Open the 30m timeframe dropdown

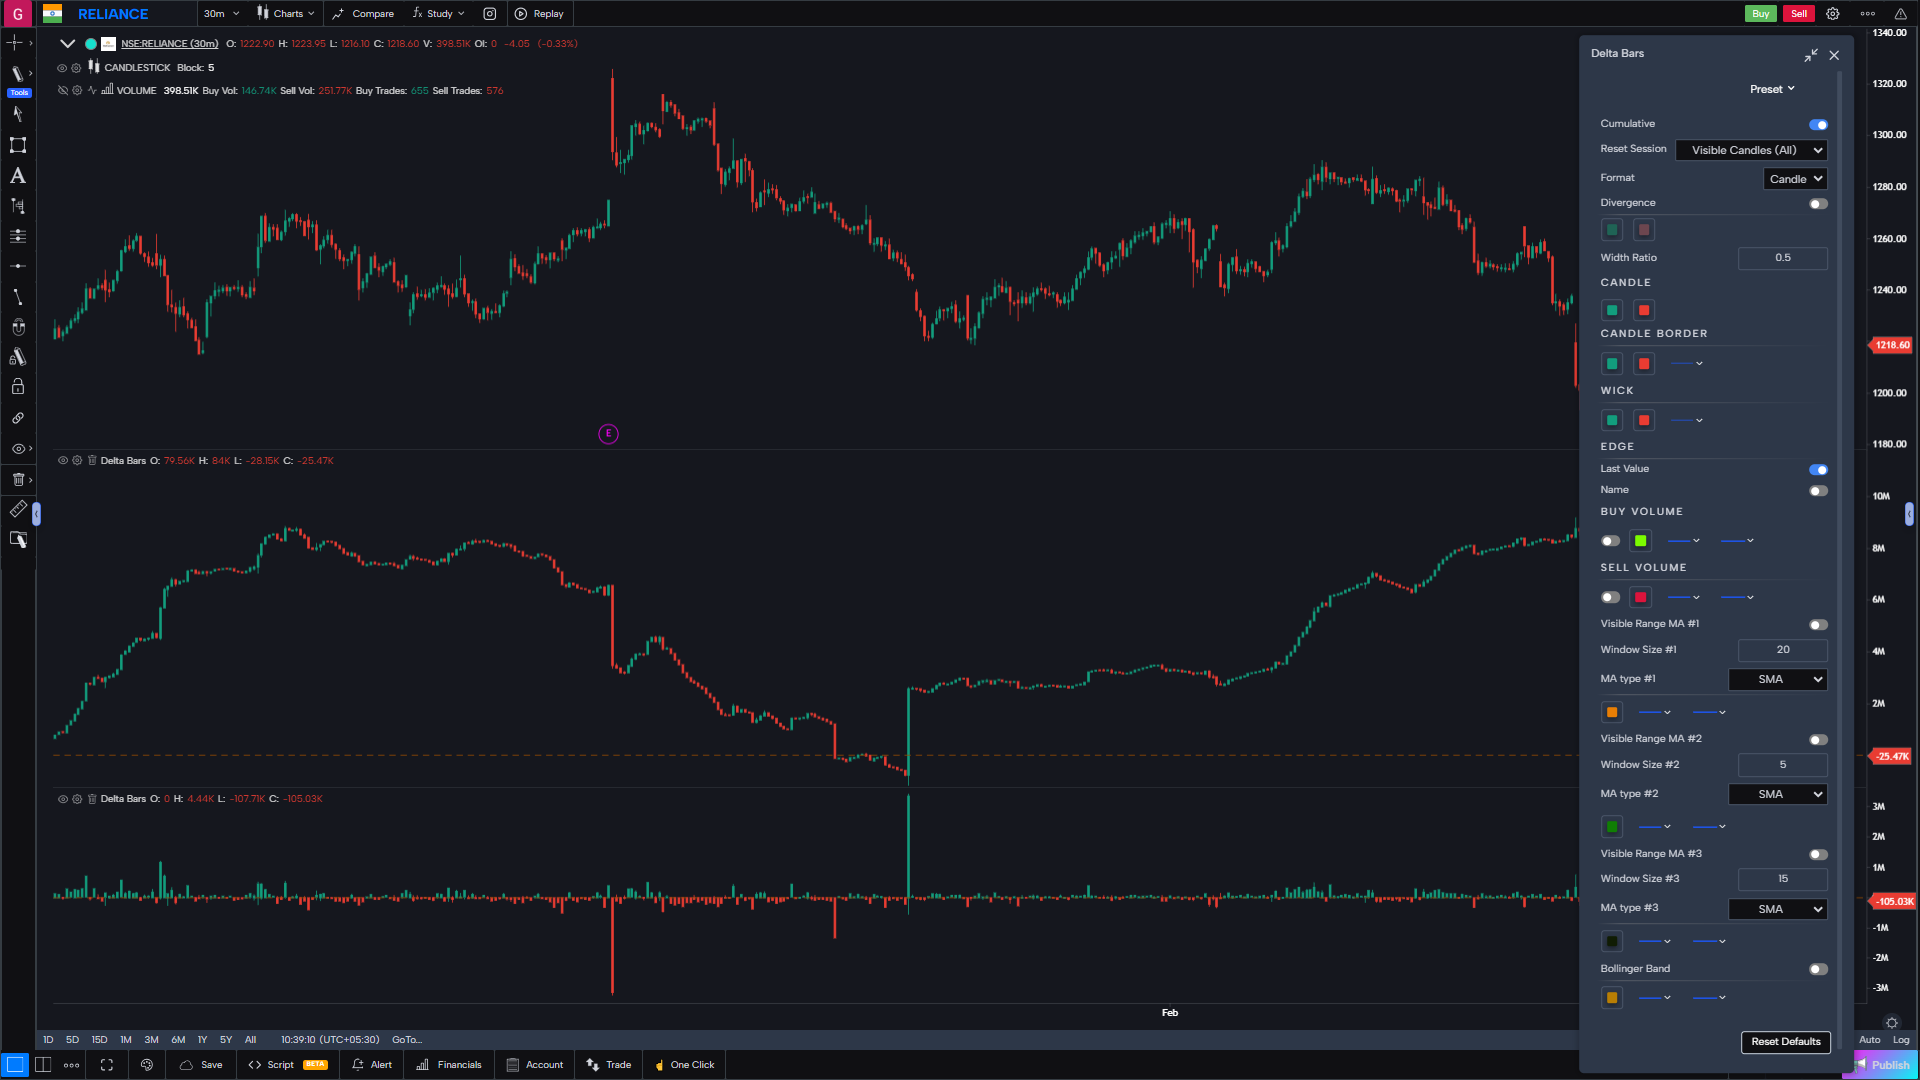(x=220, y=13)
